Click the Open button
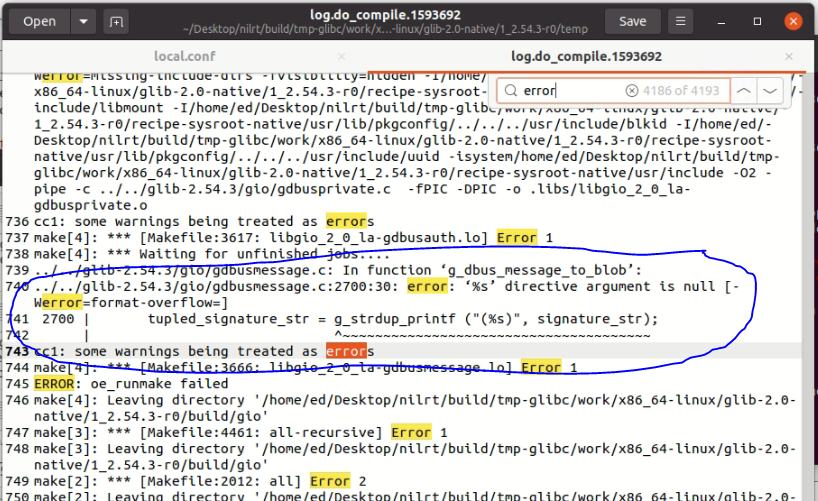The image size is (818, 501). 40,22
